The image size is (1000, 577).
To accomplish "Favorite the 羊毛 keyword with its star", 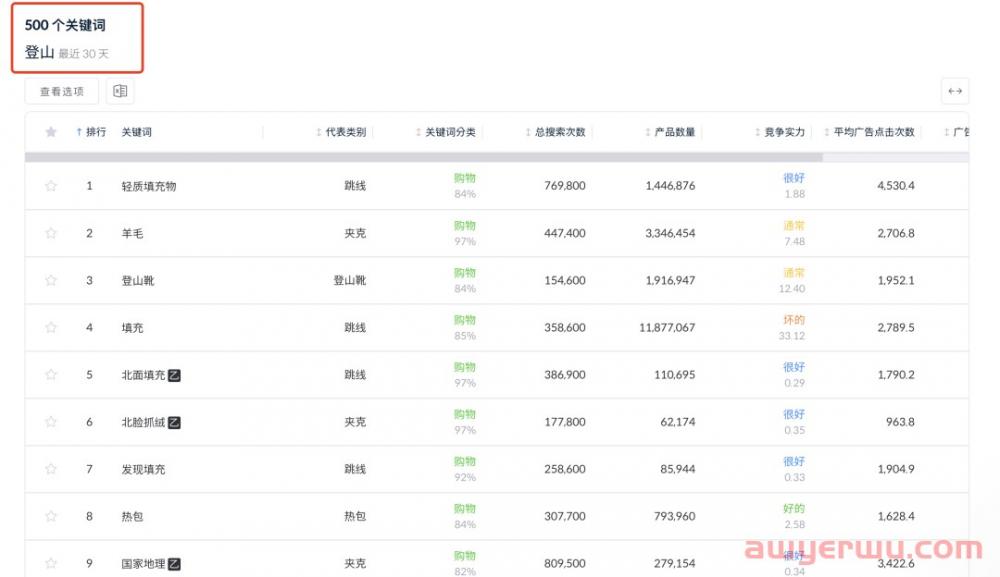I will pos(51,233).
